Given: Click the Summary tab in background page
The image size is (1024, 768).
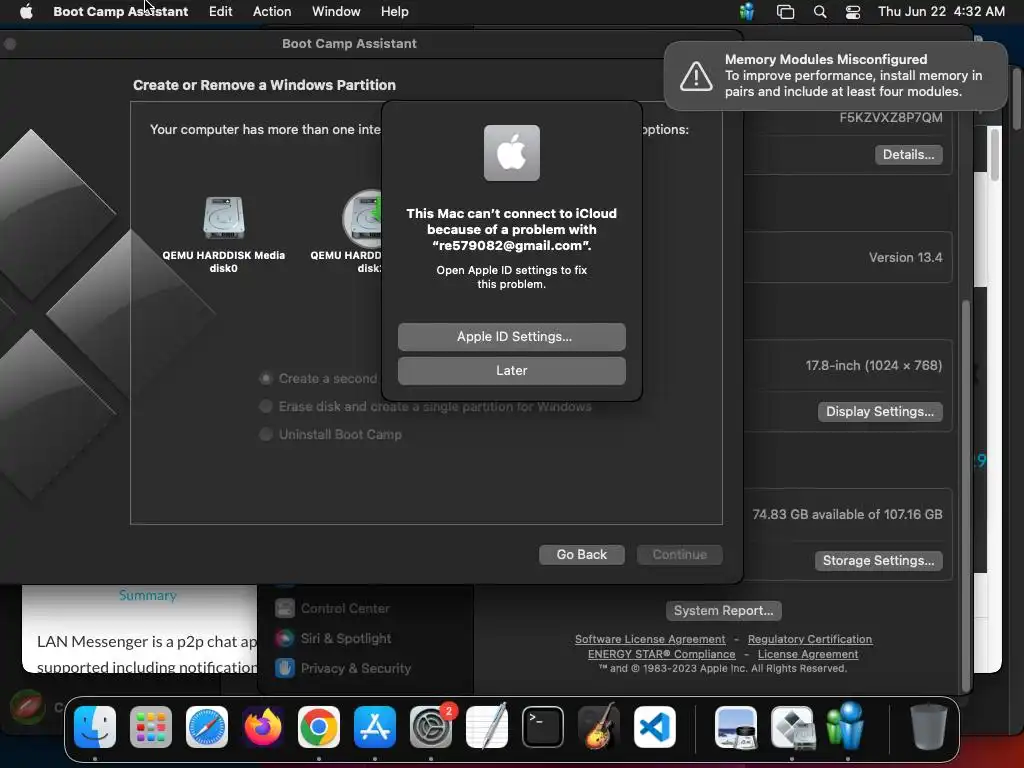Looking at the screenshot, I should 148,595.
